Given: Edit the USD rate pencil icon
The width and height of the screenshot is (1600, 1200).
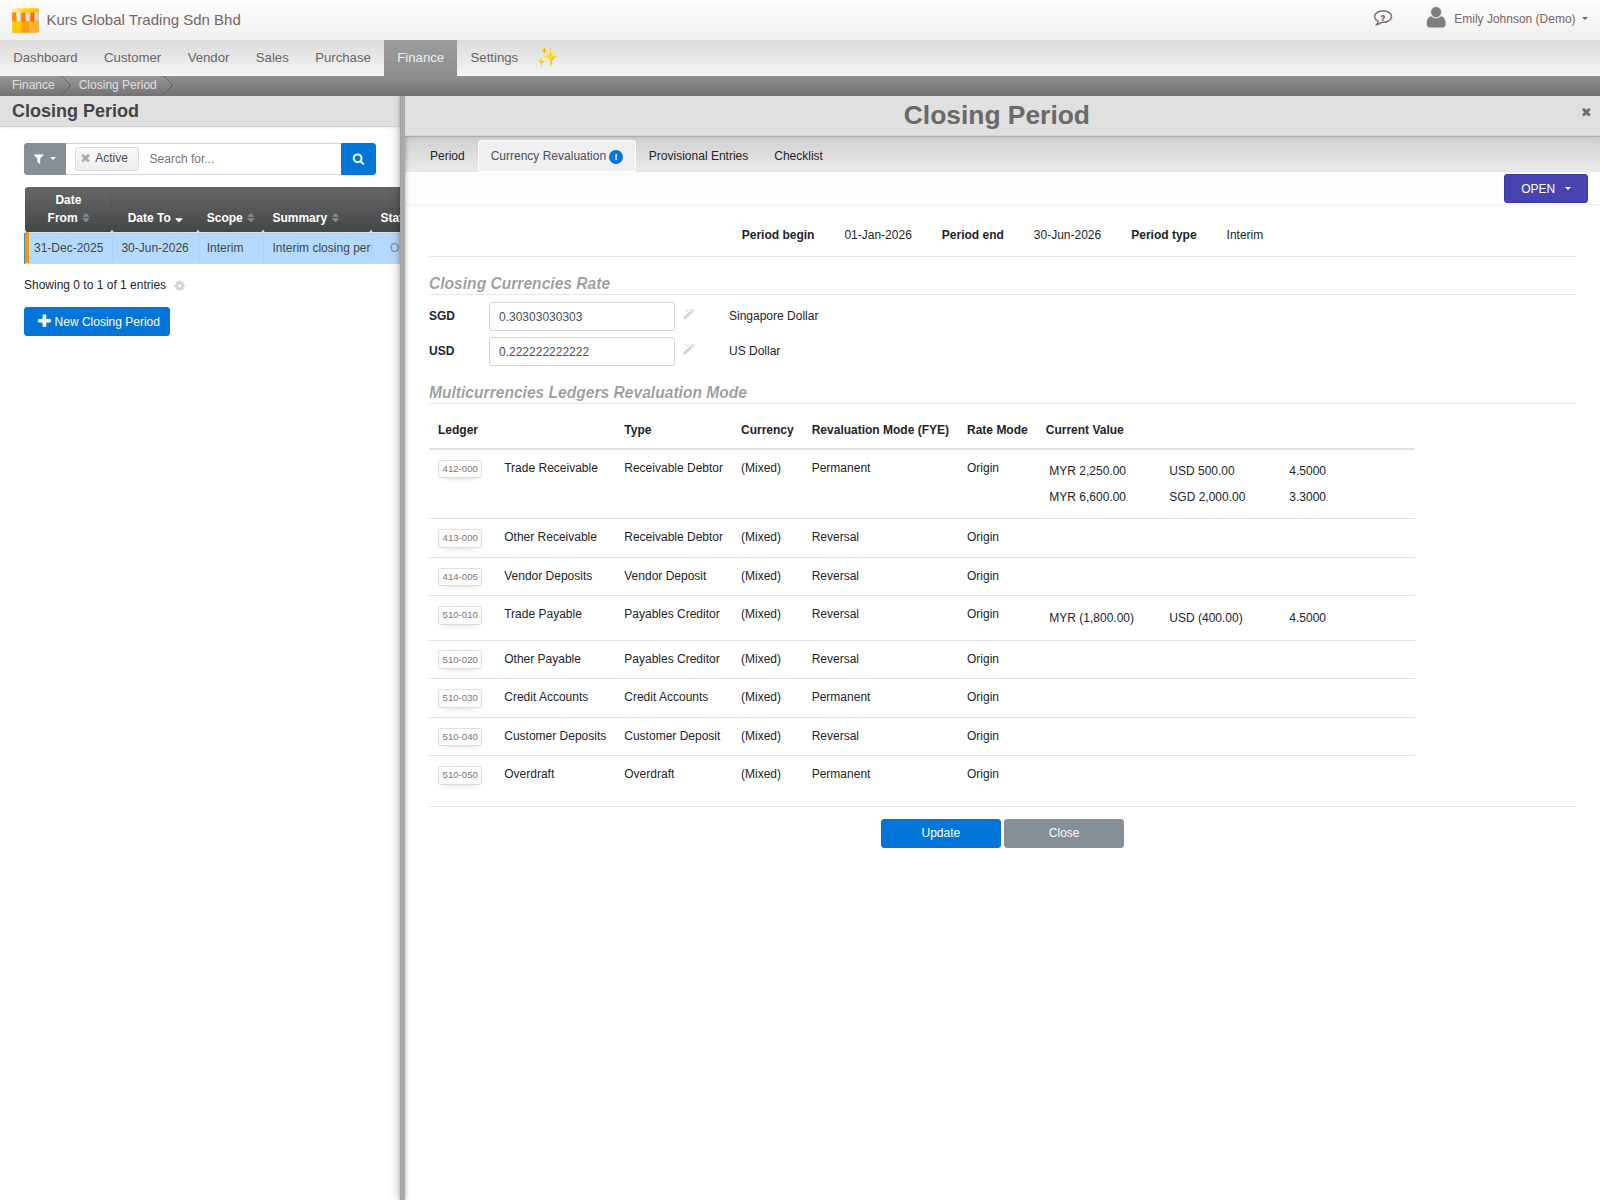Looking at the screenshot, I should pos(688,350).
